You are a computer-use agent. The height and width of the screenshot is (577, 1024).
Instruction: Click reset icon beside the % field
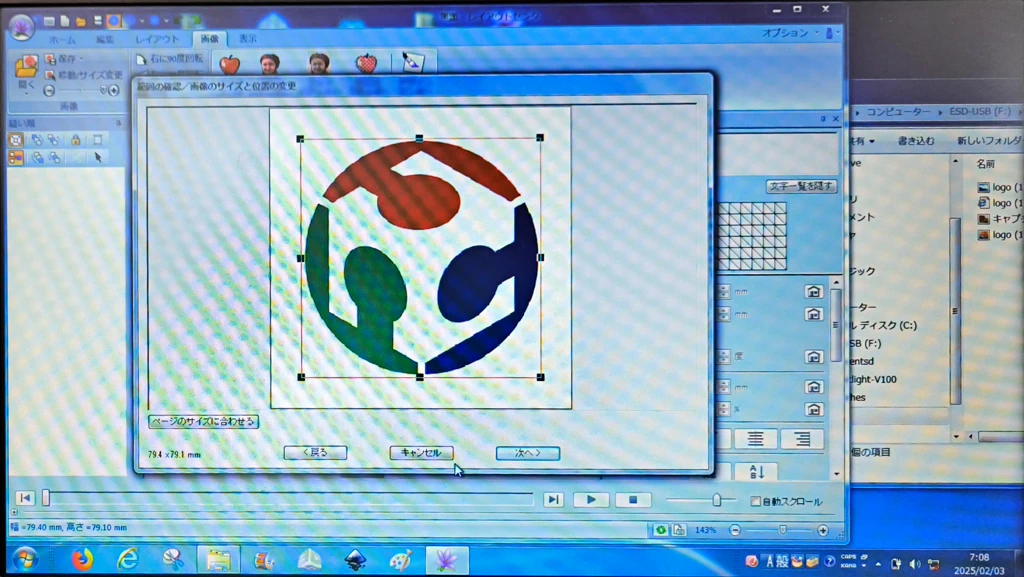[813, 409]
